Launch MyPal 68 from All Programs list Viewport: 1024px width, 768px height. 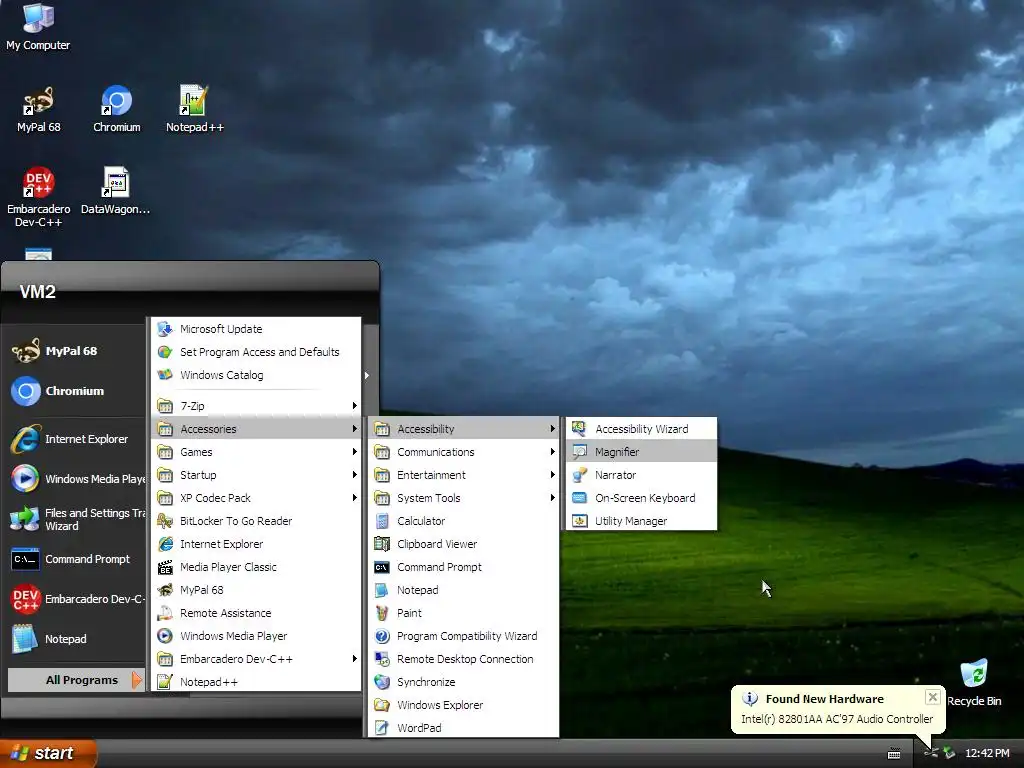point(256,590)
